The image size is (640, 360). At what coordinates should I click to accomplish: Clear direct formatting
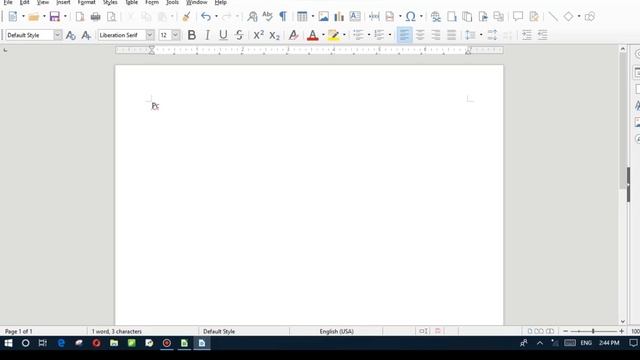293,35
